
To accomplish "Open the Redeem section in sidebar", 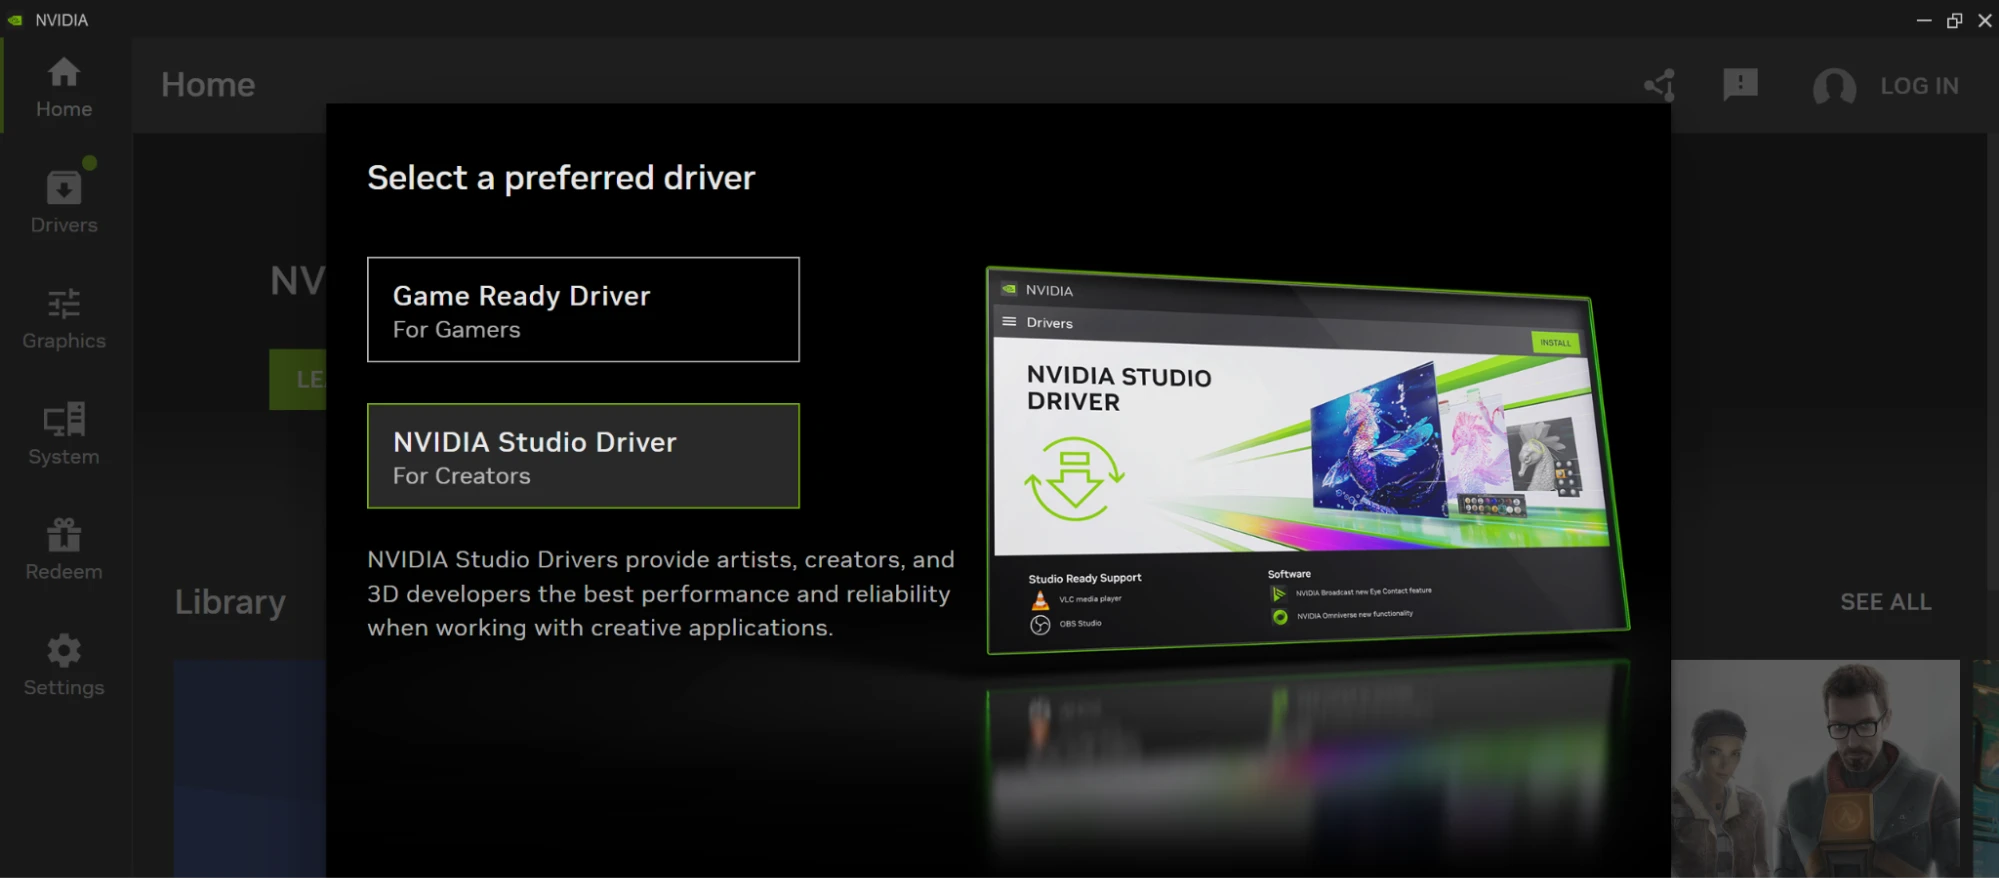I will [x=64, y=550].
